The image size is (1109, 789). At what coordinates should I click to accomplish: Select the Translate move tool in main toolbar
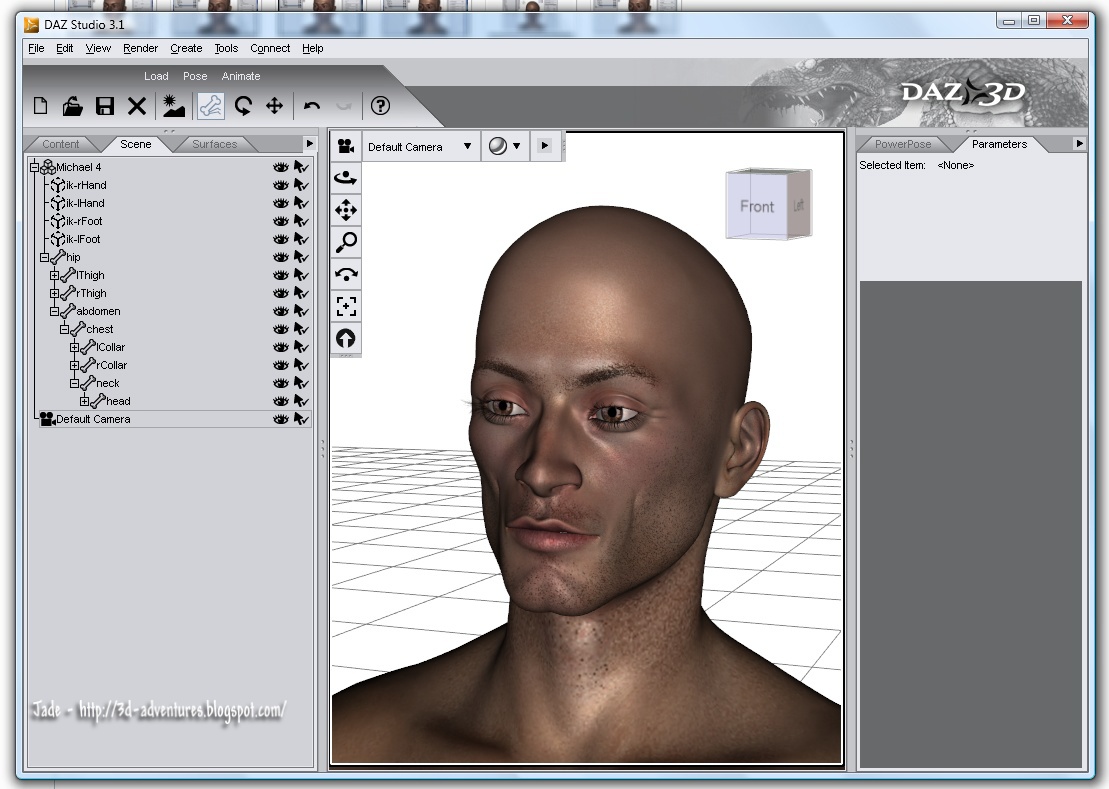274,106
